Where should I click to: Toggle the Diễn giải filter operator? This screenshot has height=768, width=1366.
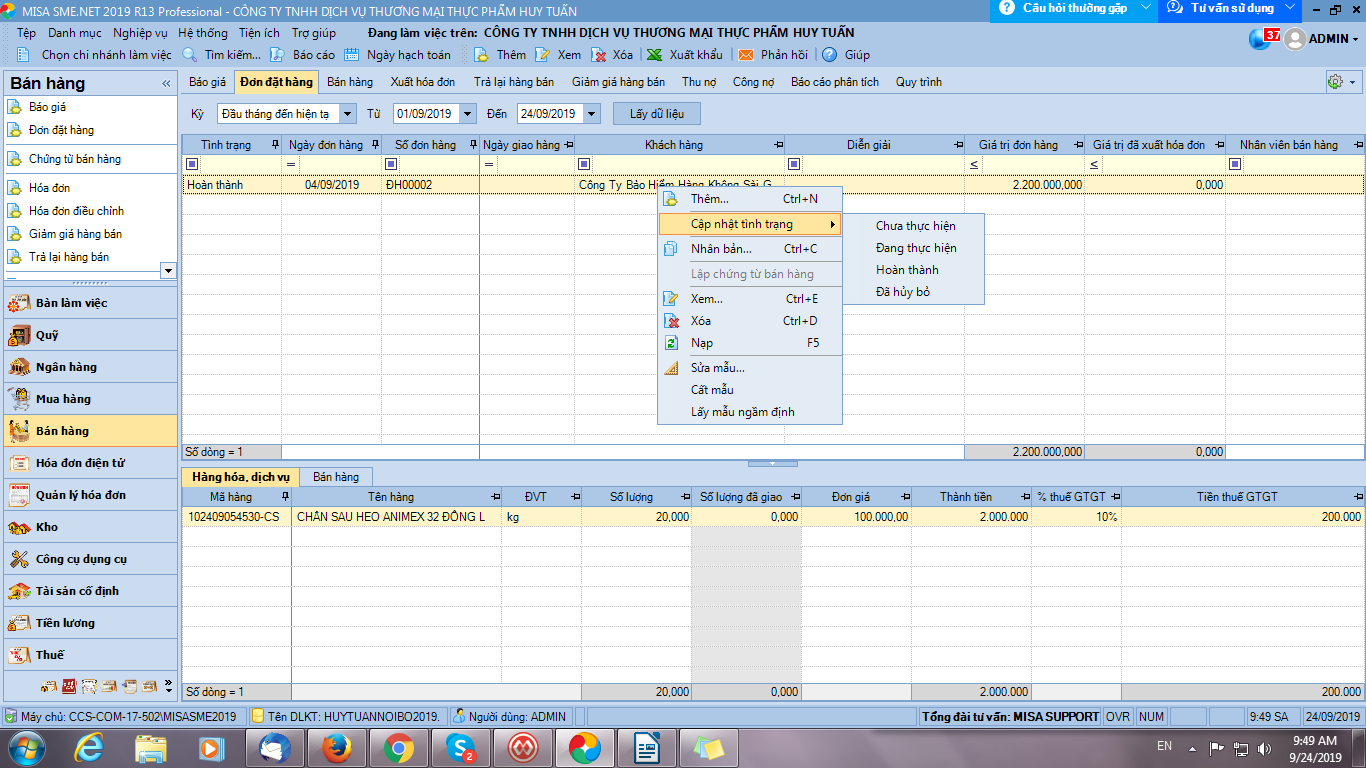click(x=794, y=164)
